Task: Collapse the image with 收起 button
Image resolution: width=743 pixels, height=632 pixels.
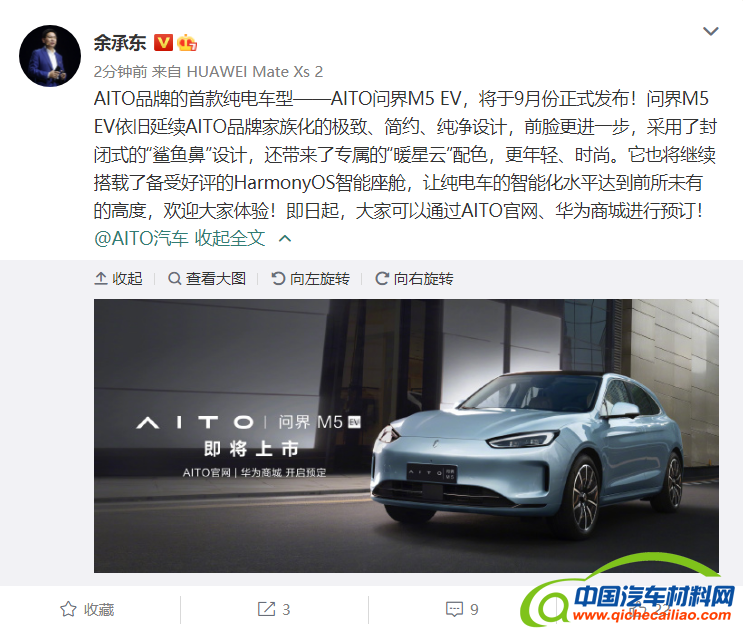Action: [118, 279]
